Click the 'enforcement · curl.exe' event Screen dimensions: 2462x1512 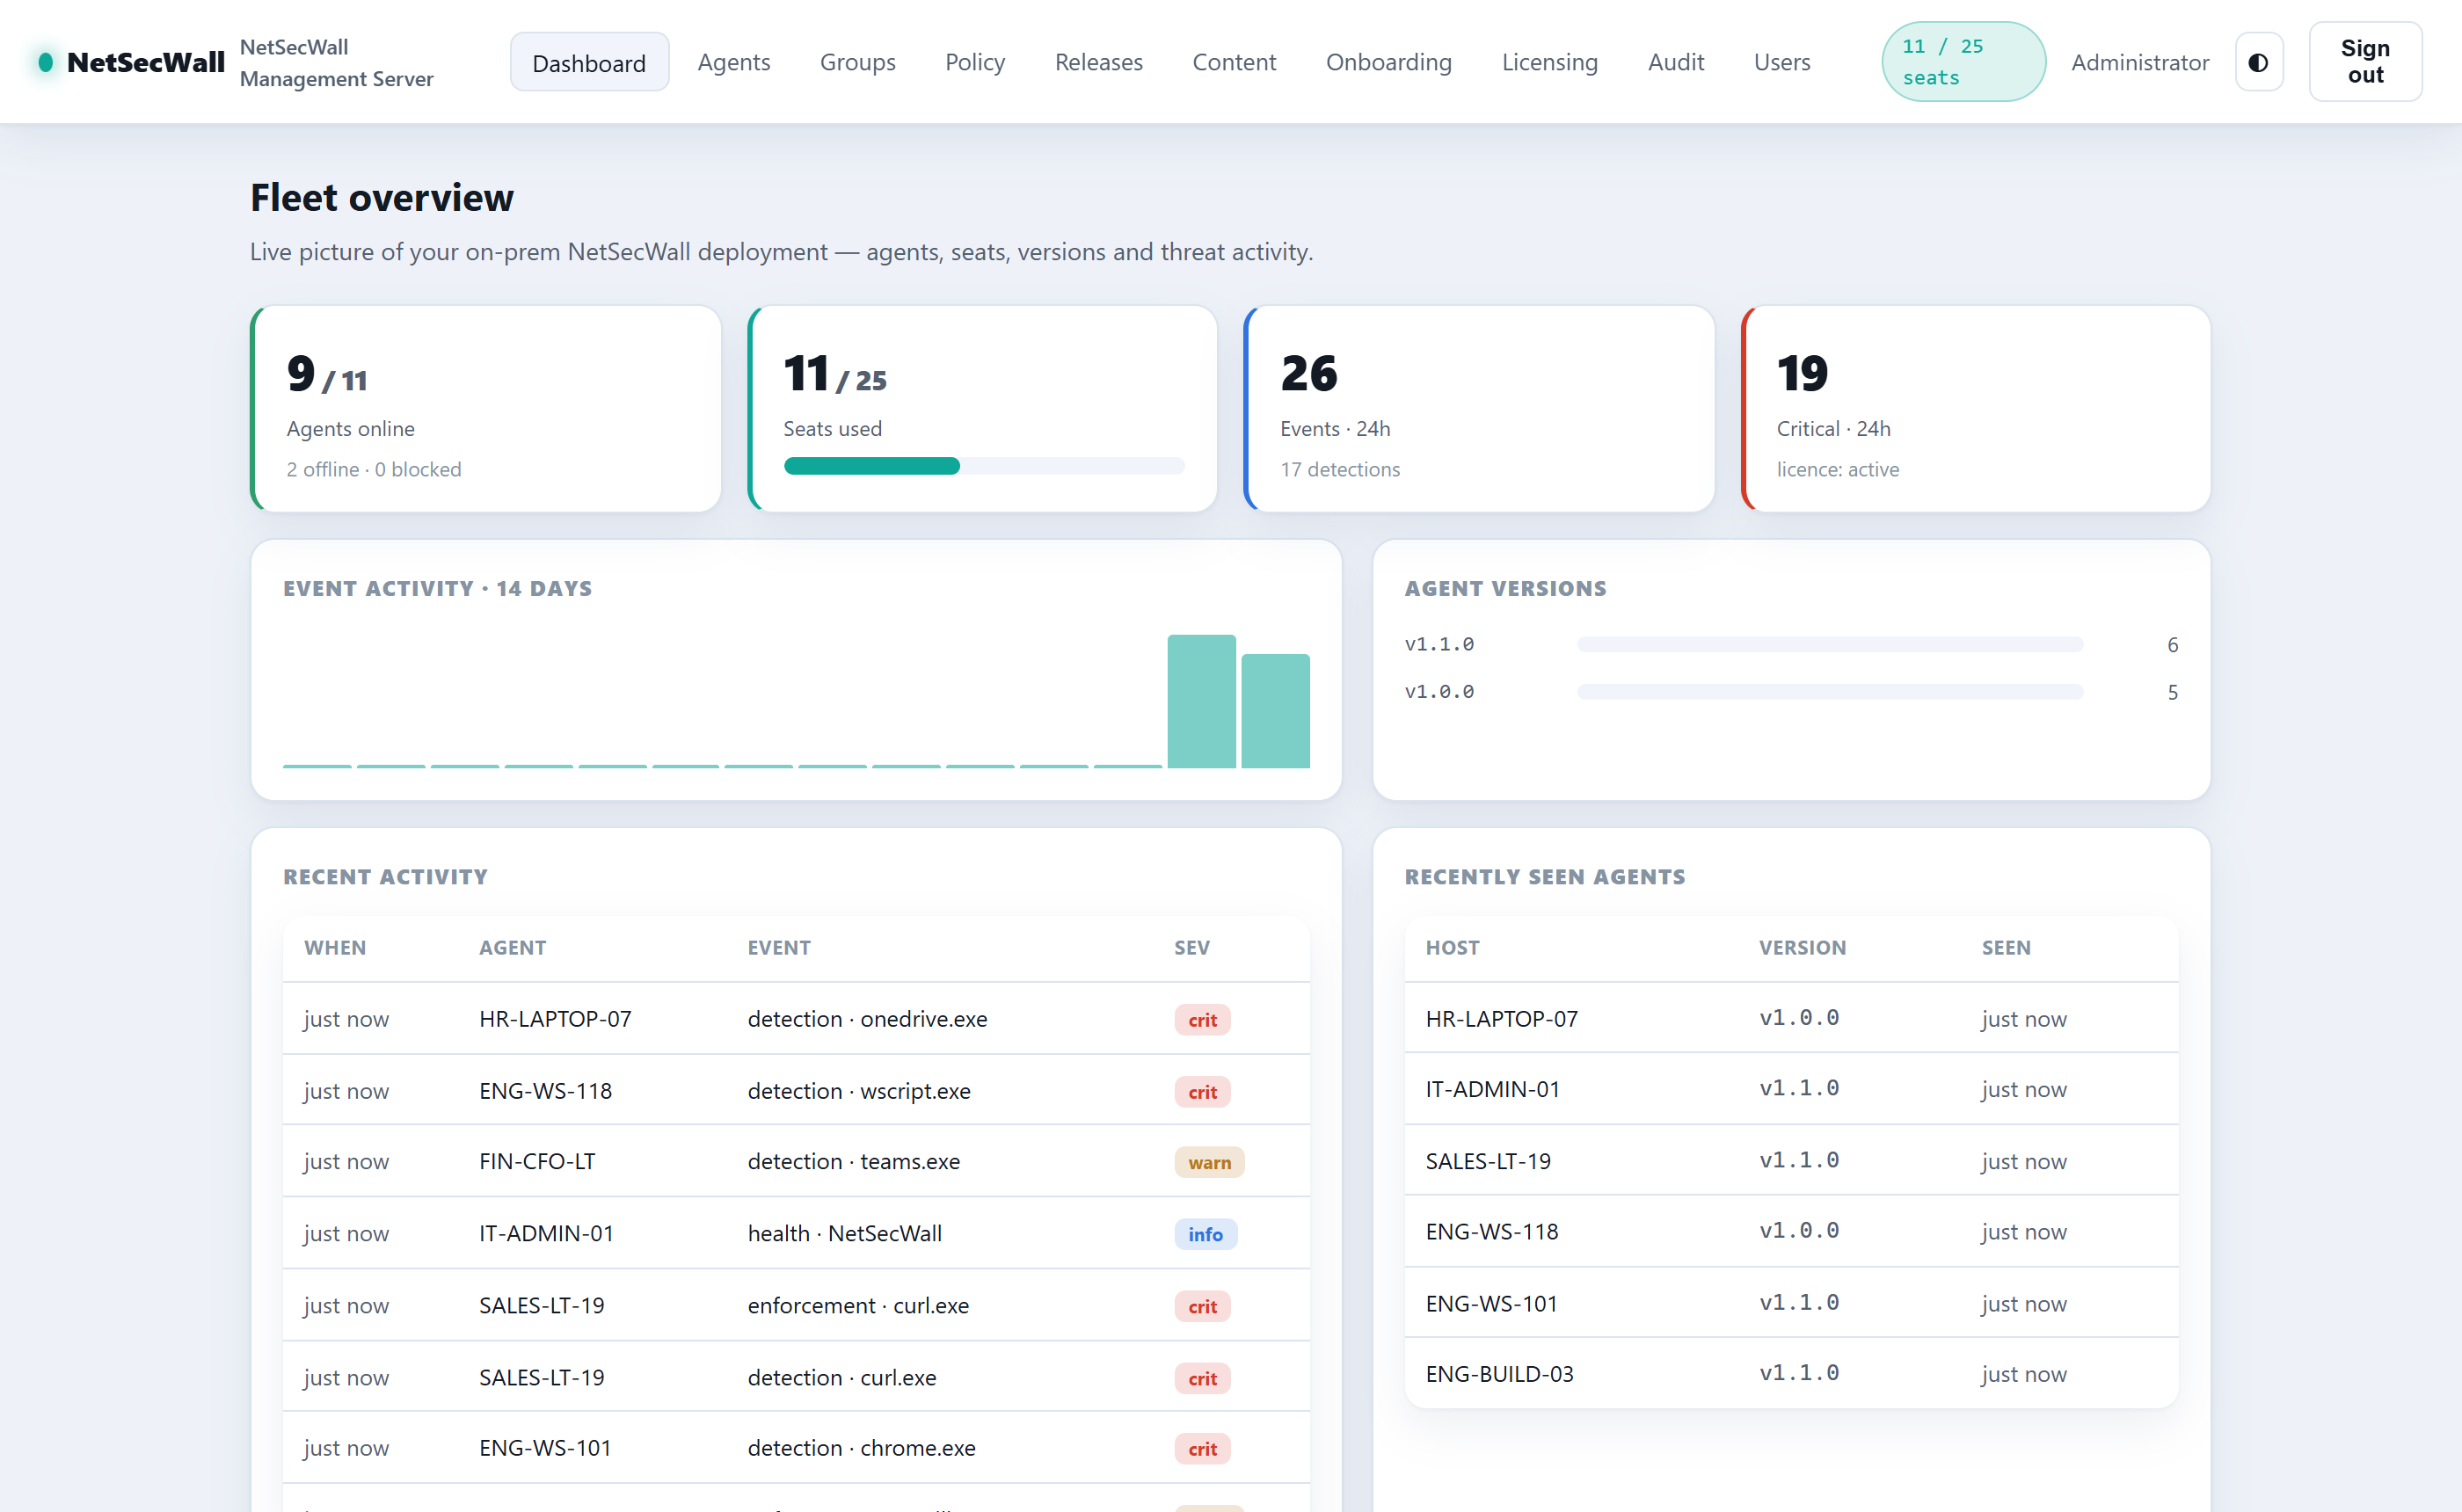point(858,1305)
